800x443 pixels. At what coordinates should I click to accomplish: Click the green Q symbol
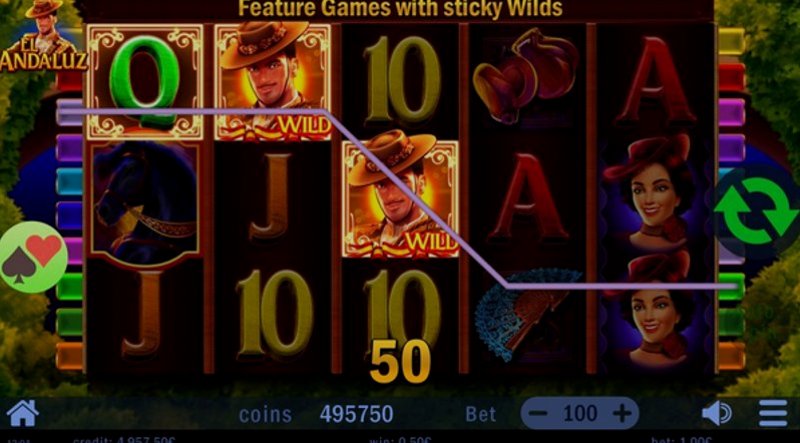coord(145,82)
